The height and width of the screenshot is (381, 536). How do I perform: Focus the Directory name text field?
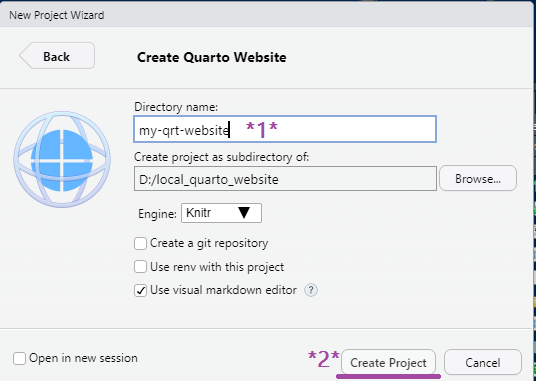(285, 129)
